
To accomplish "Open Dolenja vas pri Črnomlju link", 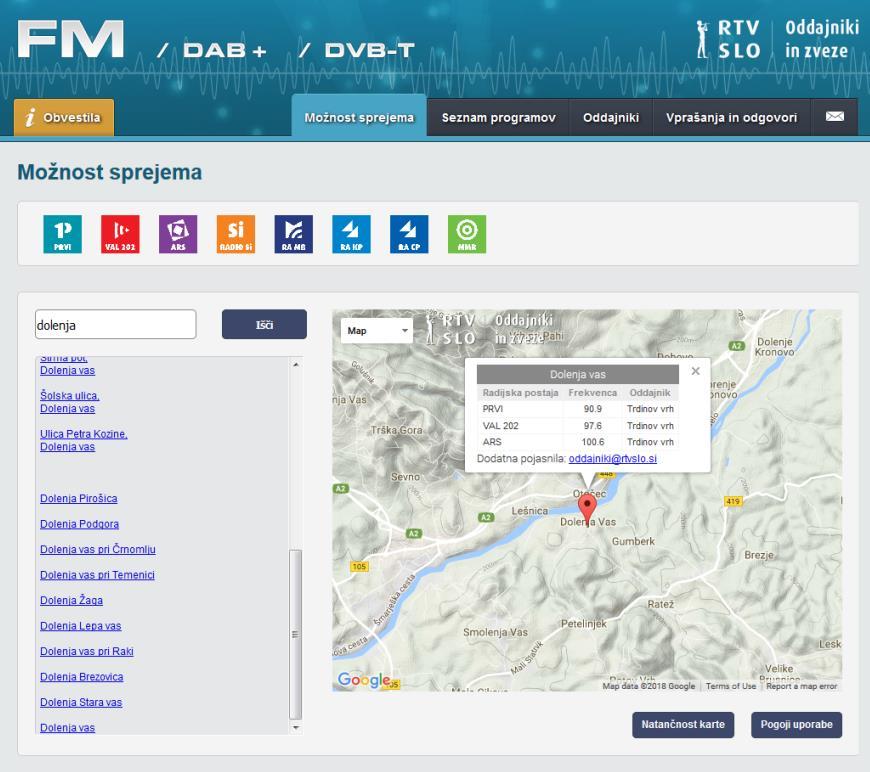I will (98, 549).
